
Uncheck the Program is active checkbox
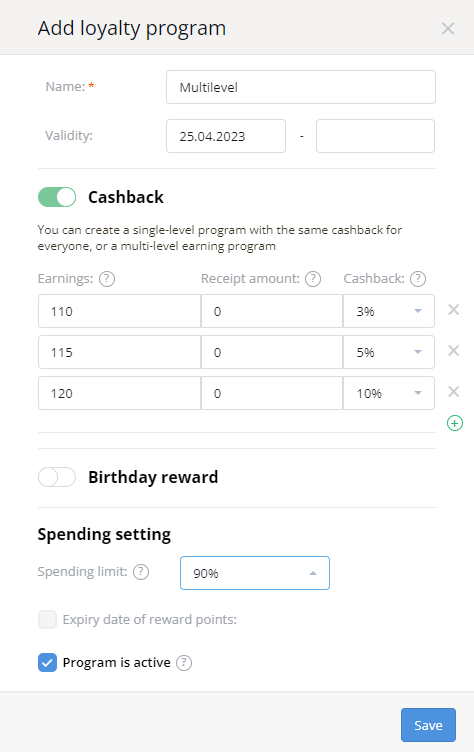pos(47,663)
